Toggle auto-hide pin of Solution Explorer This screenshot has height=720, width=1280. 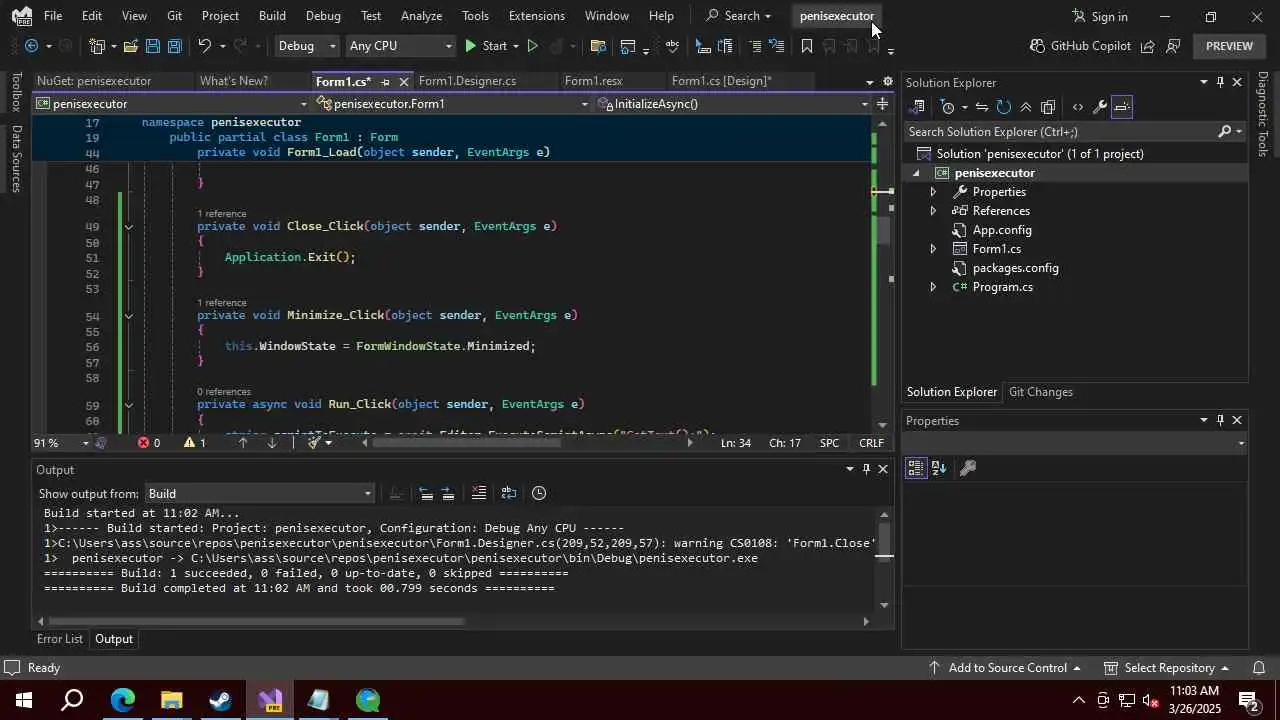[1220, 83]
